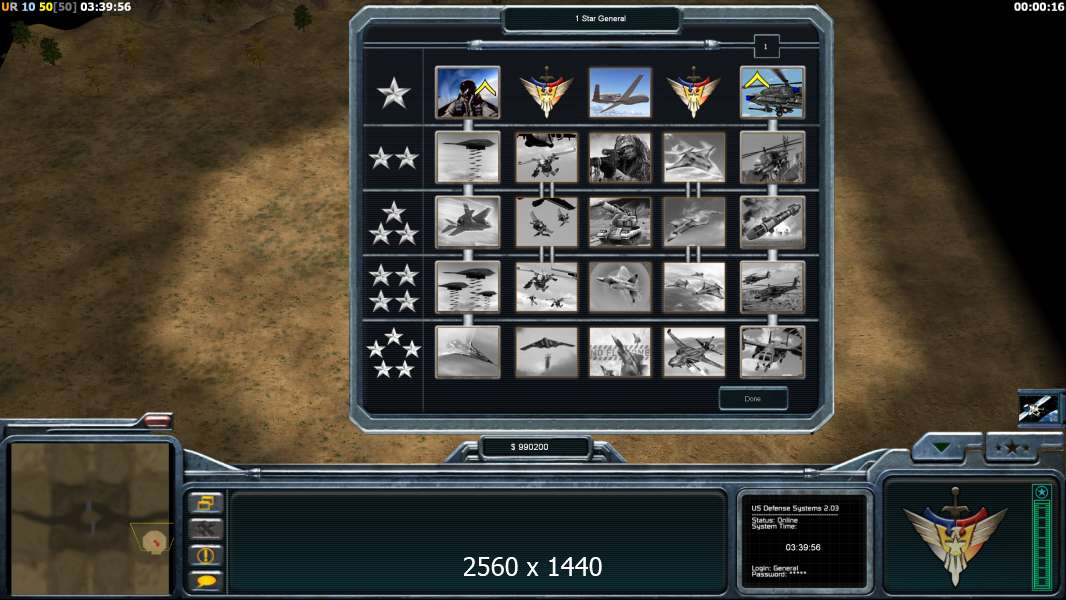This screenshot has height=600, width=1066.
Task: Click the Done button
Action: (x=753, y=399)
